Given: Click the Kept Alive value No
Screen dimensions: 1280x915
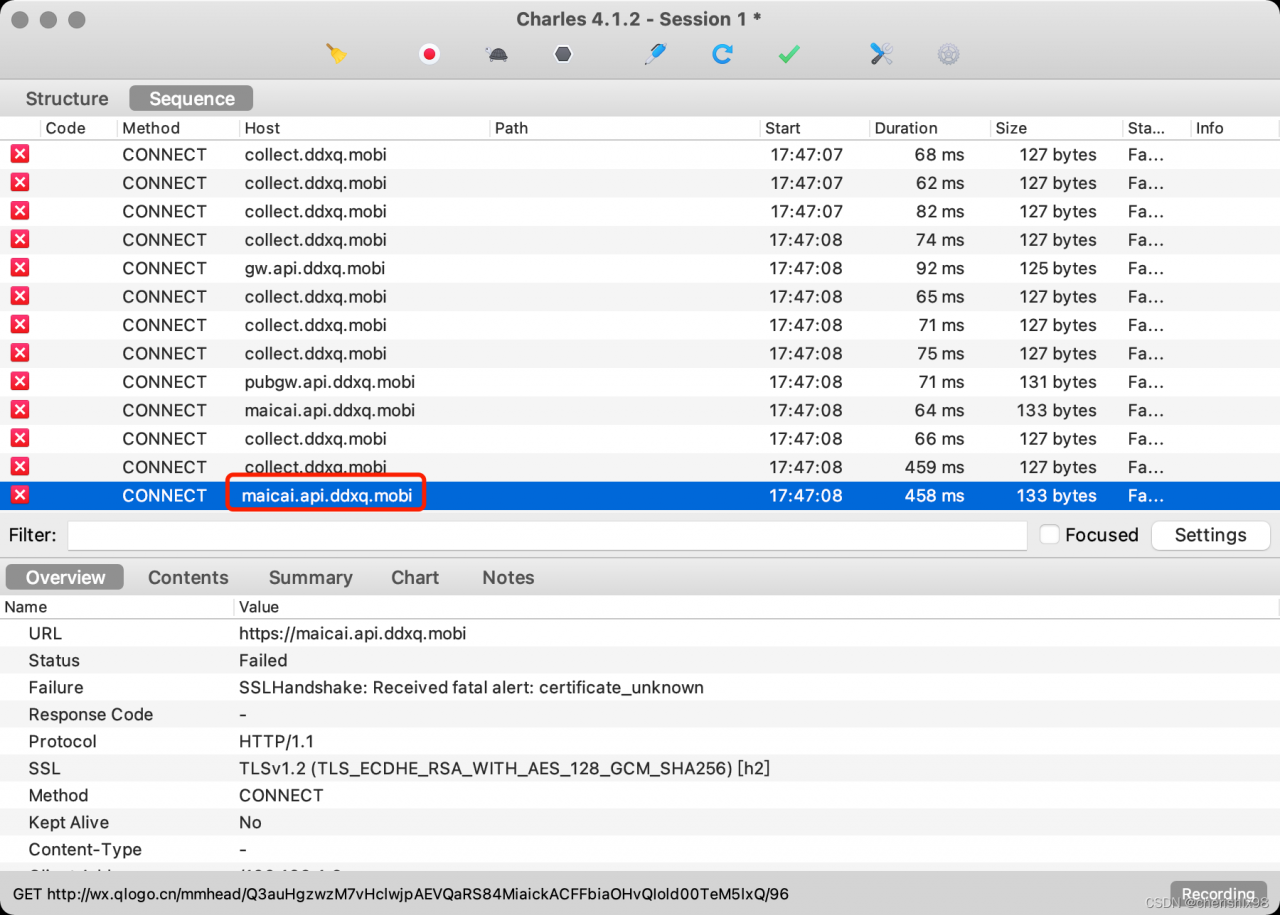Looking at the screenshot, I should tap(250, 822).
